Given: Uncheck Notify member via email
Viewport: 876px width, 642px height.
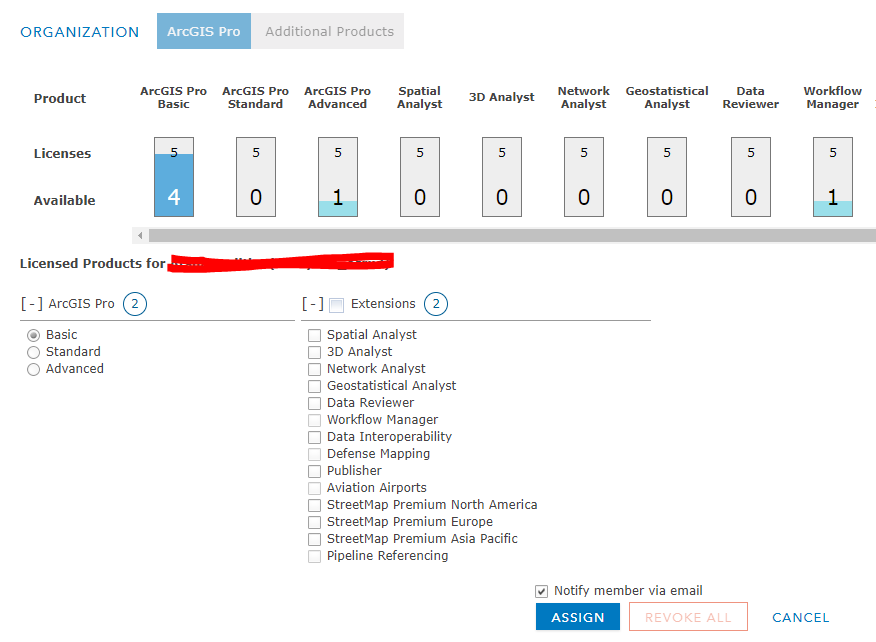Looking at the screenshot, I should tap(541, 591).
